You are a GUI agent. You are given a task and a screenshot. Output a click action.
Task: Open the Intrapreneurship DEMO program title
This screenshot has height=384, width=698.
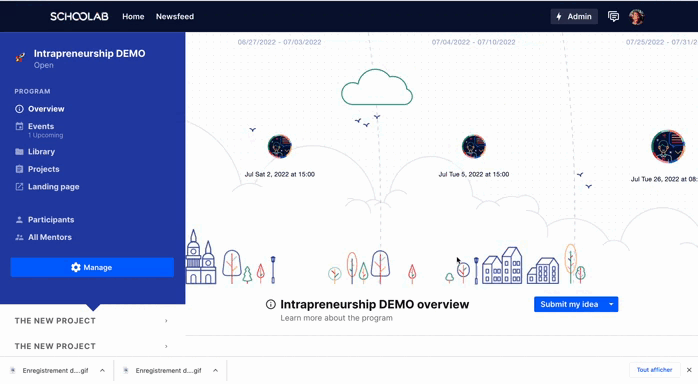(x=89, y=53)
